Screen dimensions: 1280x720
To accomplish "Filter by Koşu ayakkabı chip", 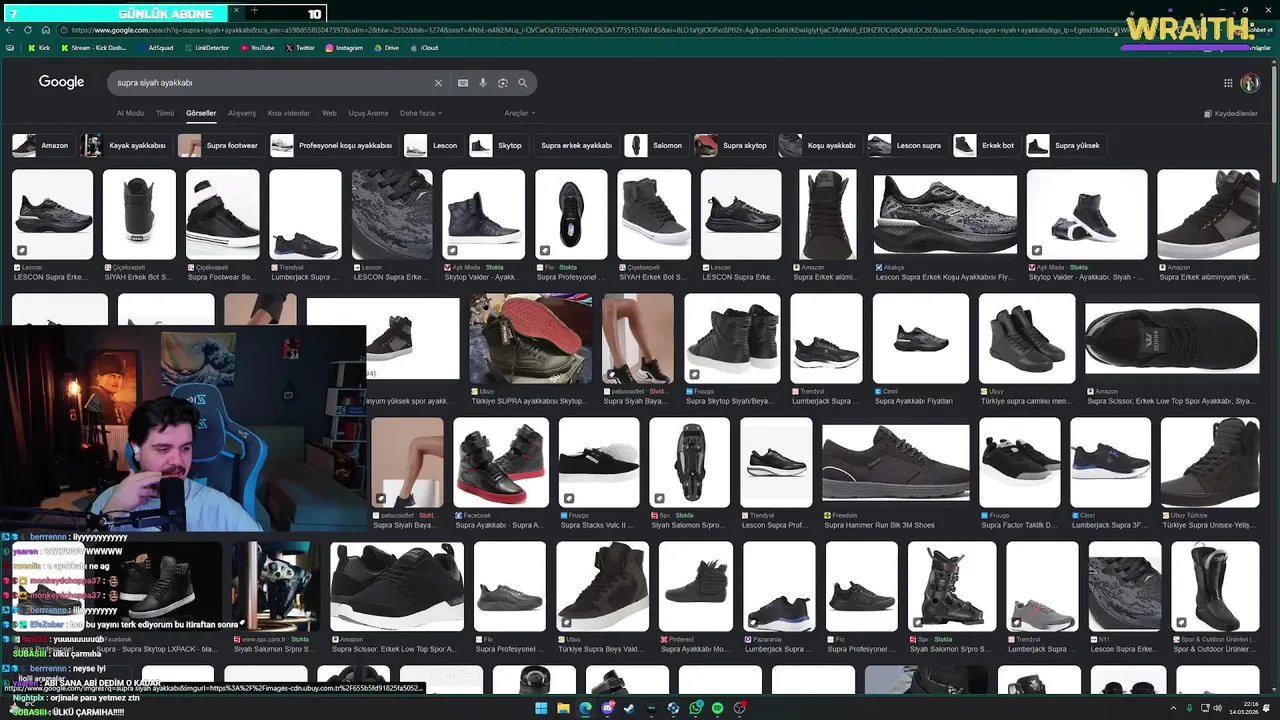I will (820, 145).
